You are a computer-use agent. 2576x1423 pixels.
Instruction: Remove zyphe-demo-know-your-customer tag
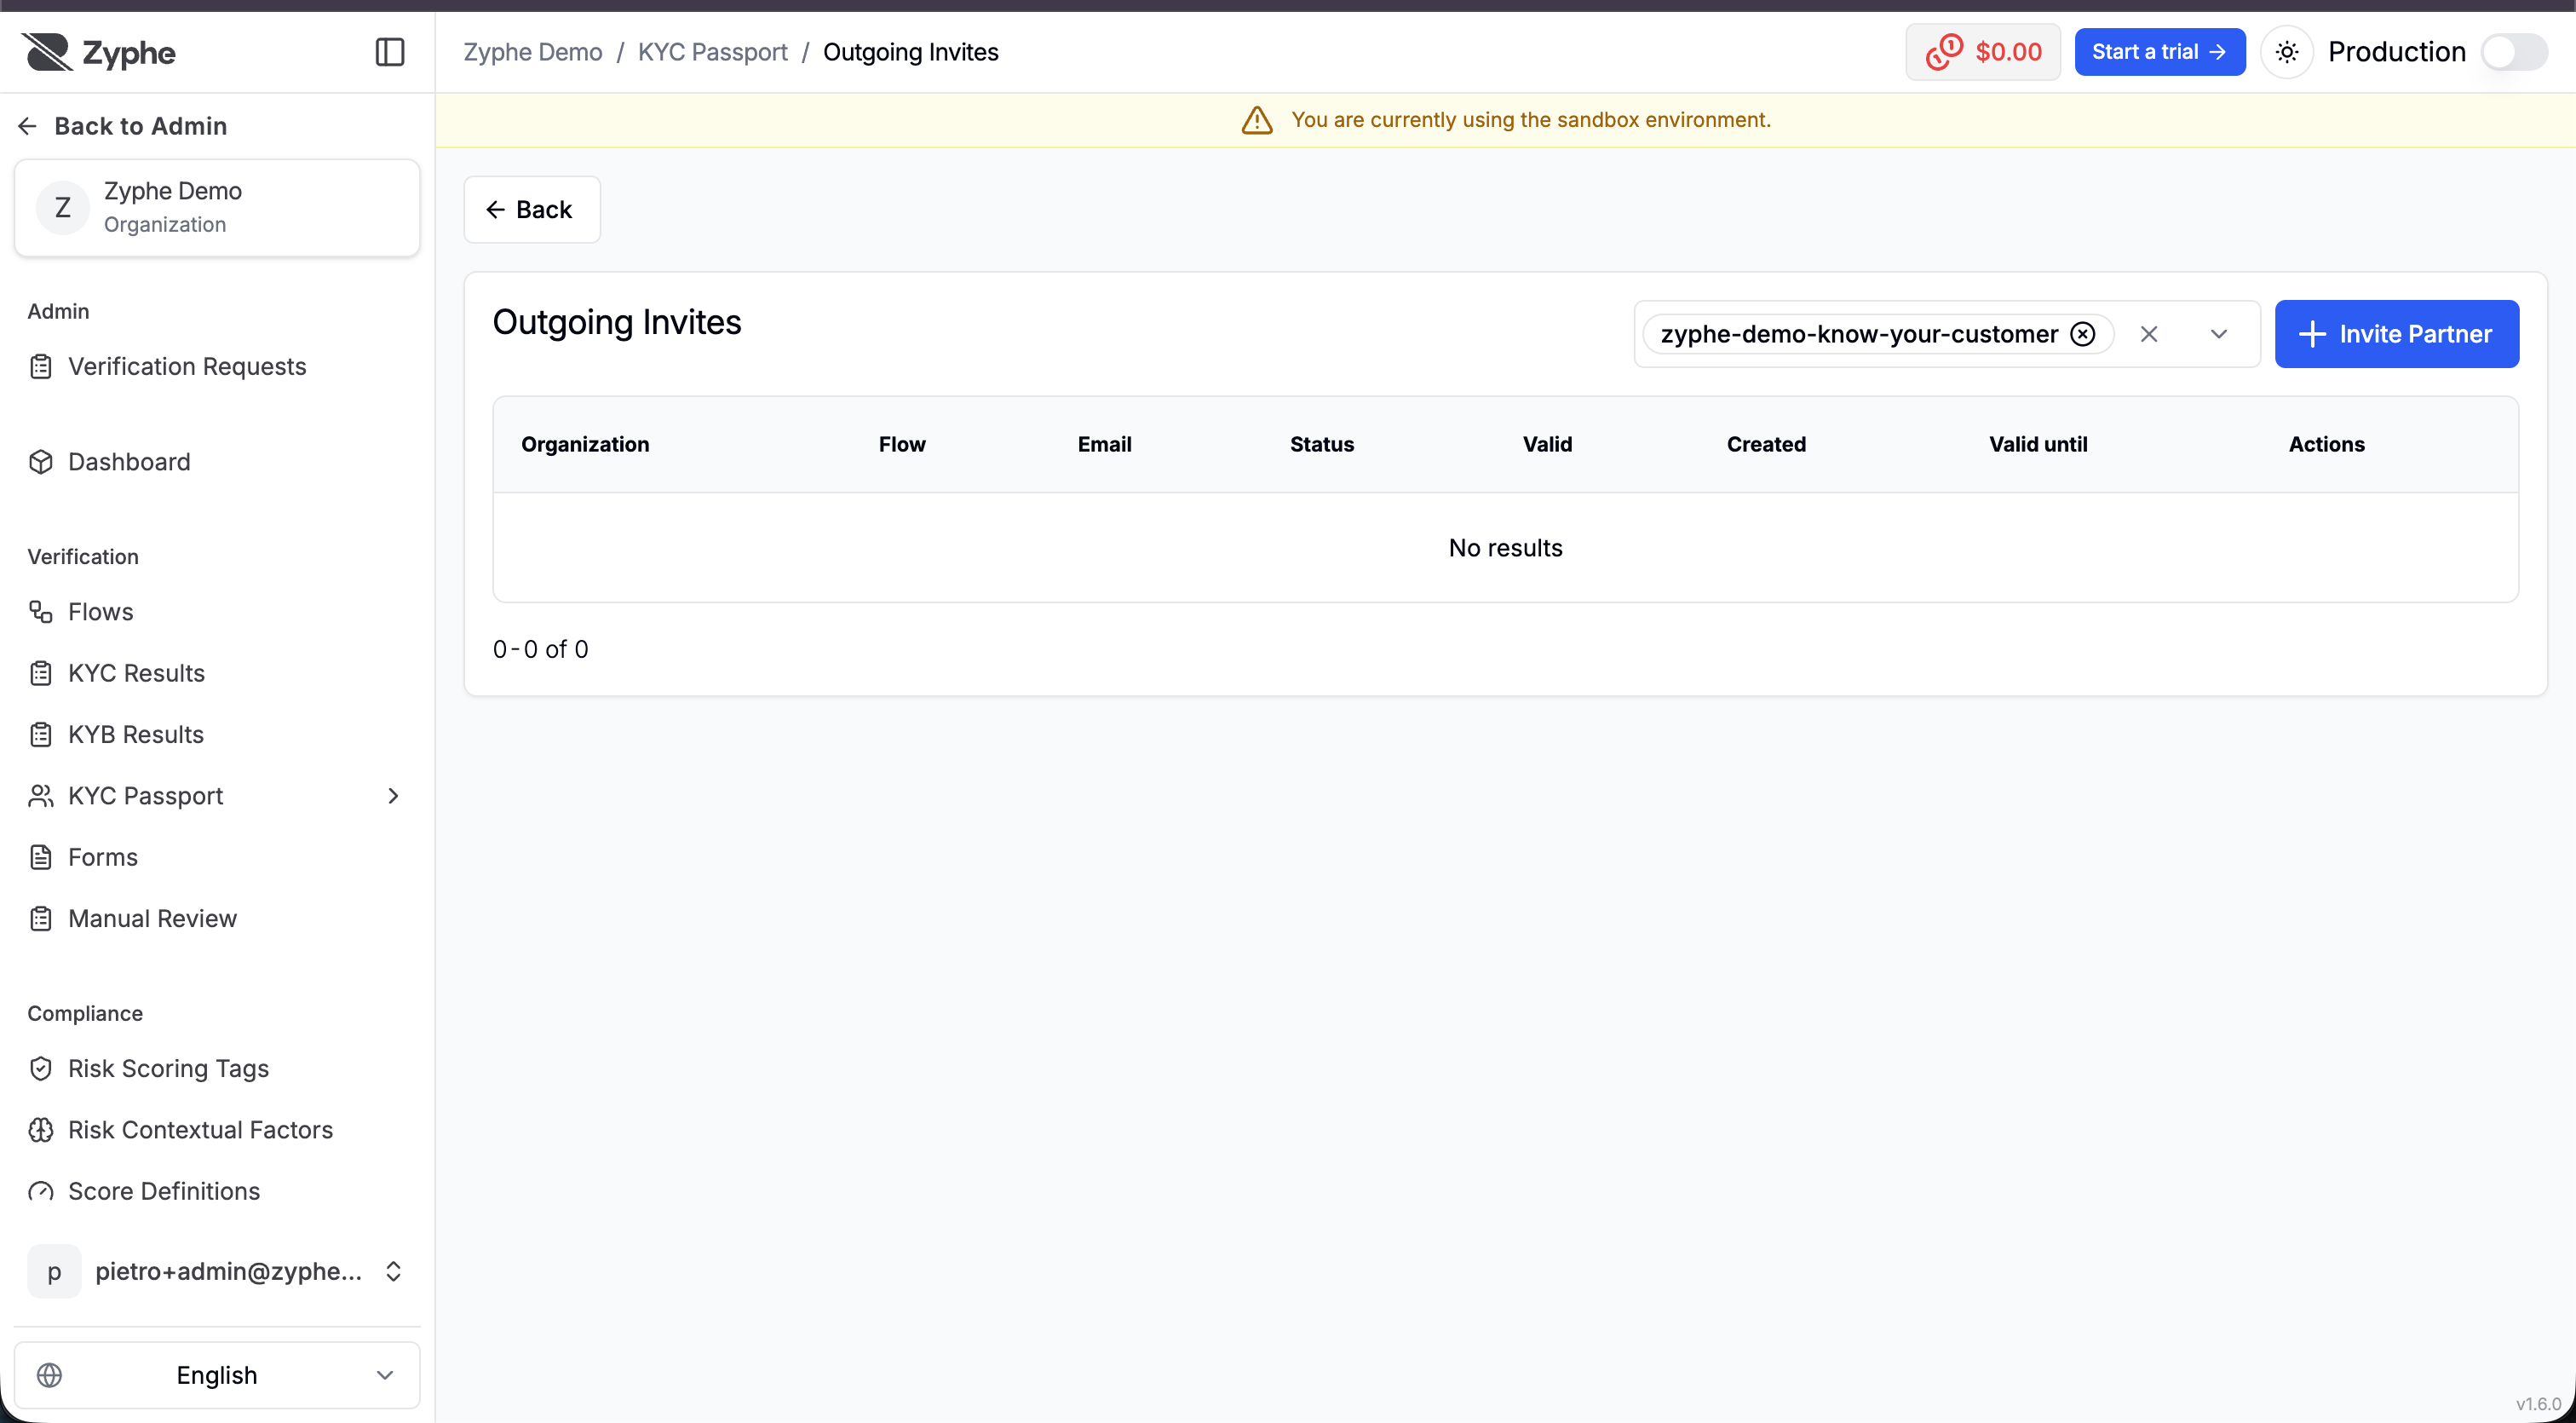point(2083,334)
